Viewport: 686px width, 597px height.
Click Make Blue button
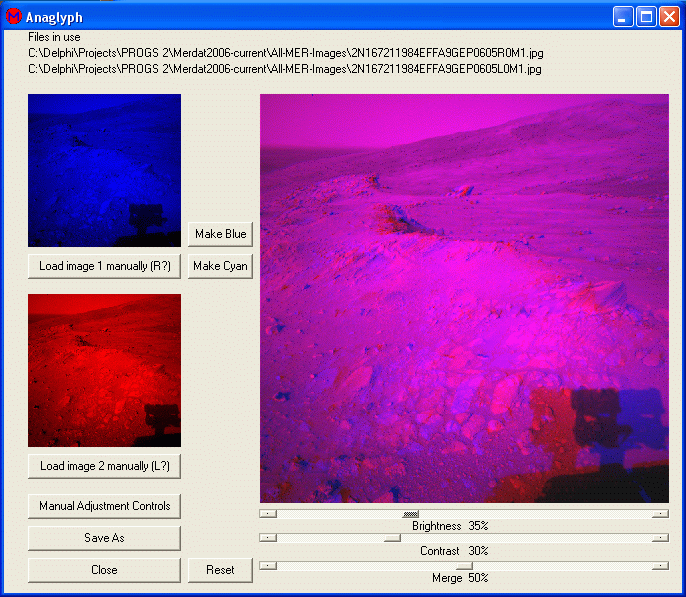(220, 234)
